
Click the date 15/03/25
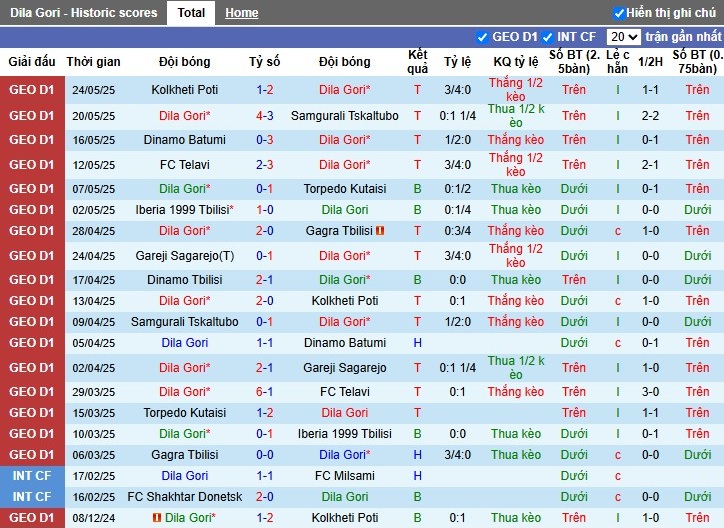(93, 413)
